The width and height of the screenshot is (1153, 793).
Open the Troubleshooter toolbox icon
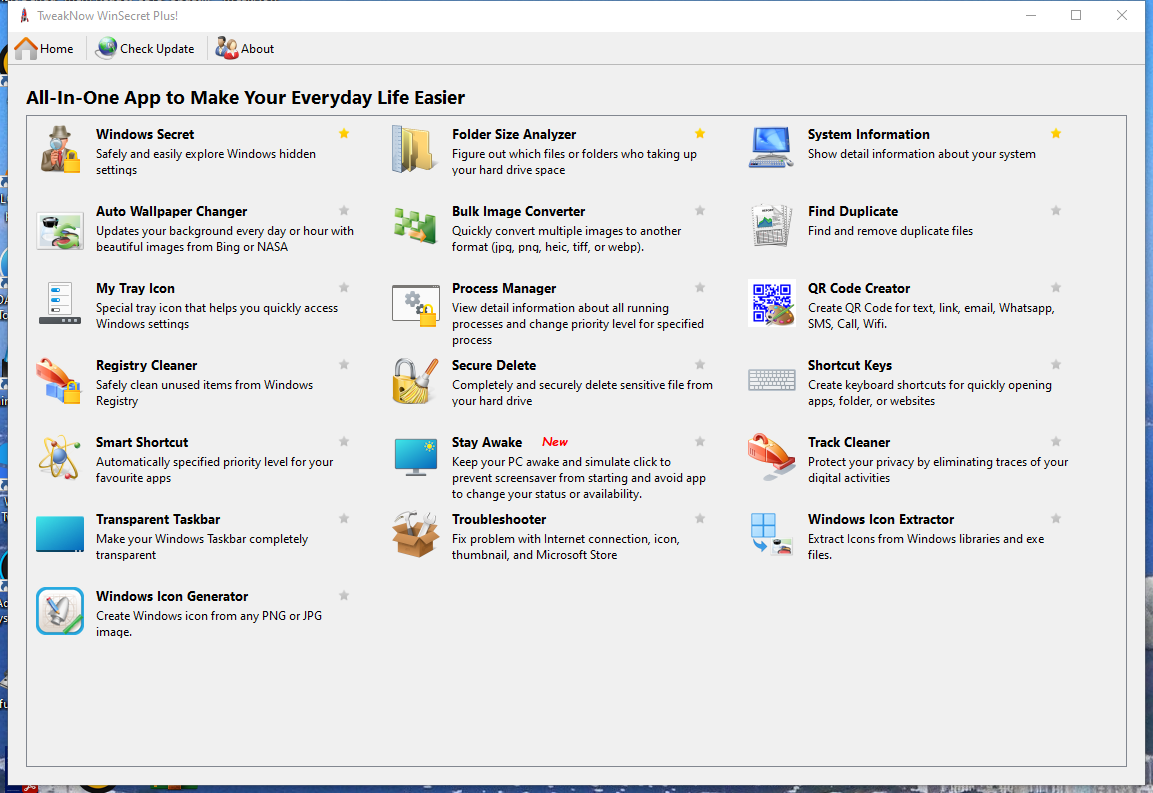(414, 535)
